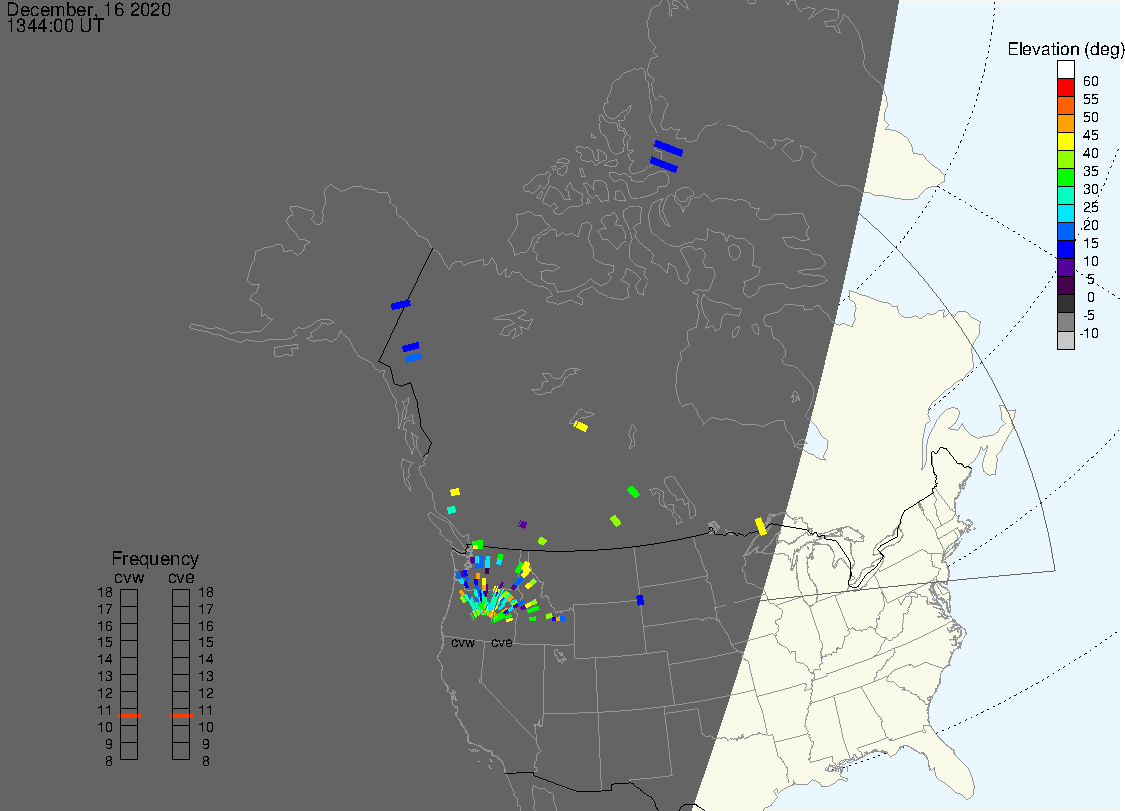1125x811 pixels.
Task: Click the "Frequency" scale heading
Action: 155,558
